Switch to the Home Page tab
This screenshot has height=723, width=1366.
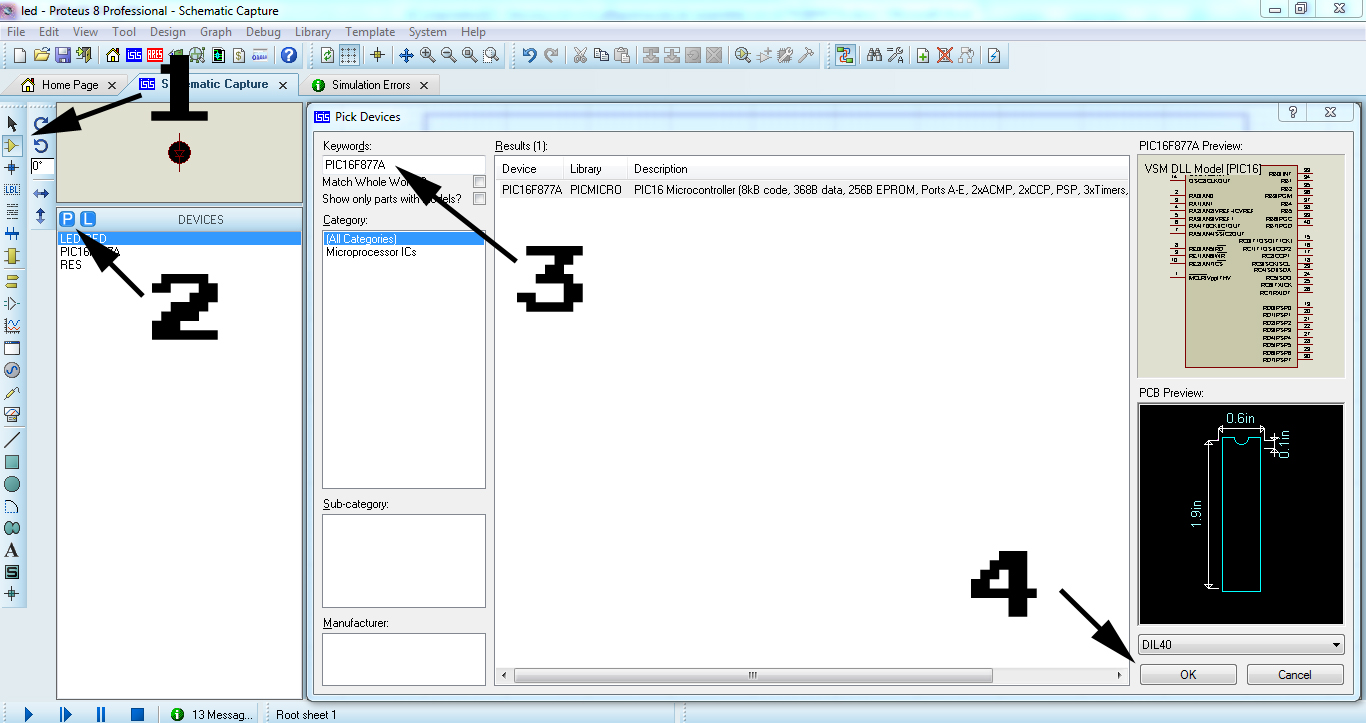[x=70, y=85]
